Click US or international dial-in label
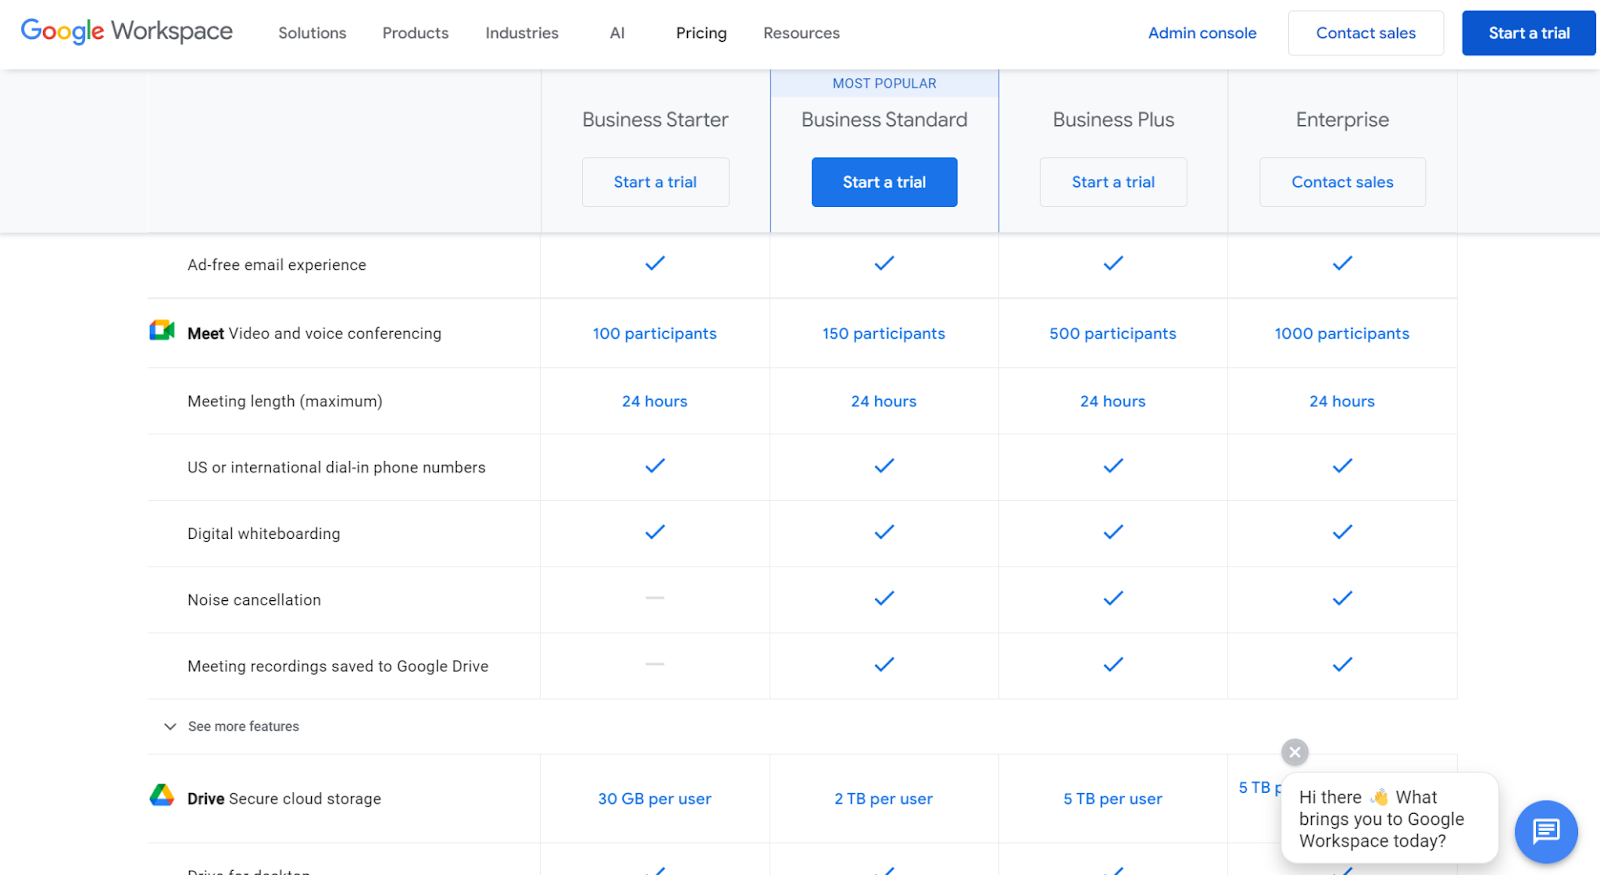This screenshot has height=875, width=1600. point(336,467)
